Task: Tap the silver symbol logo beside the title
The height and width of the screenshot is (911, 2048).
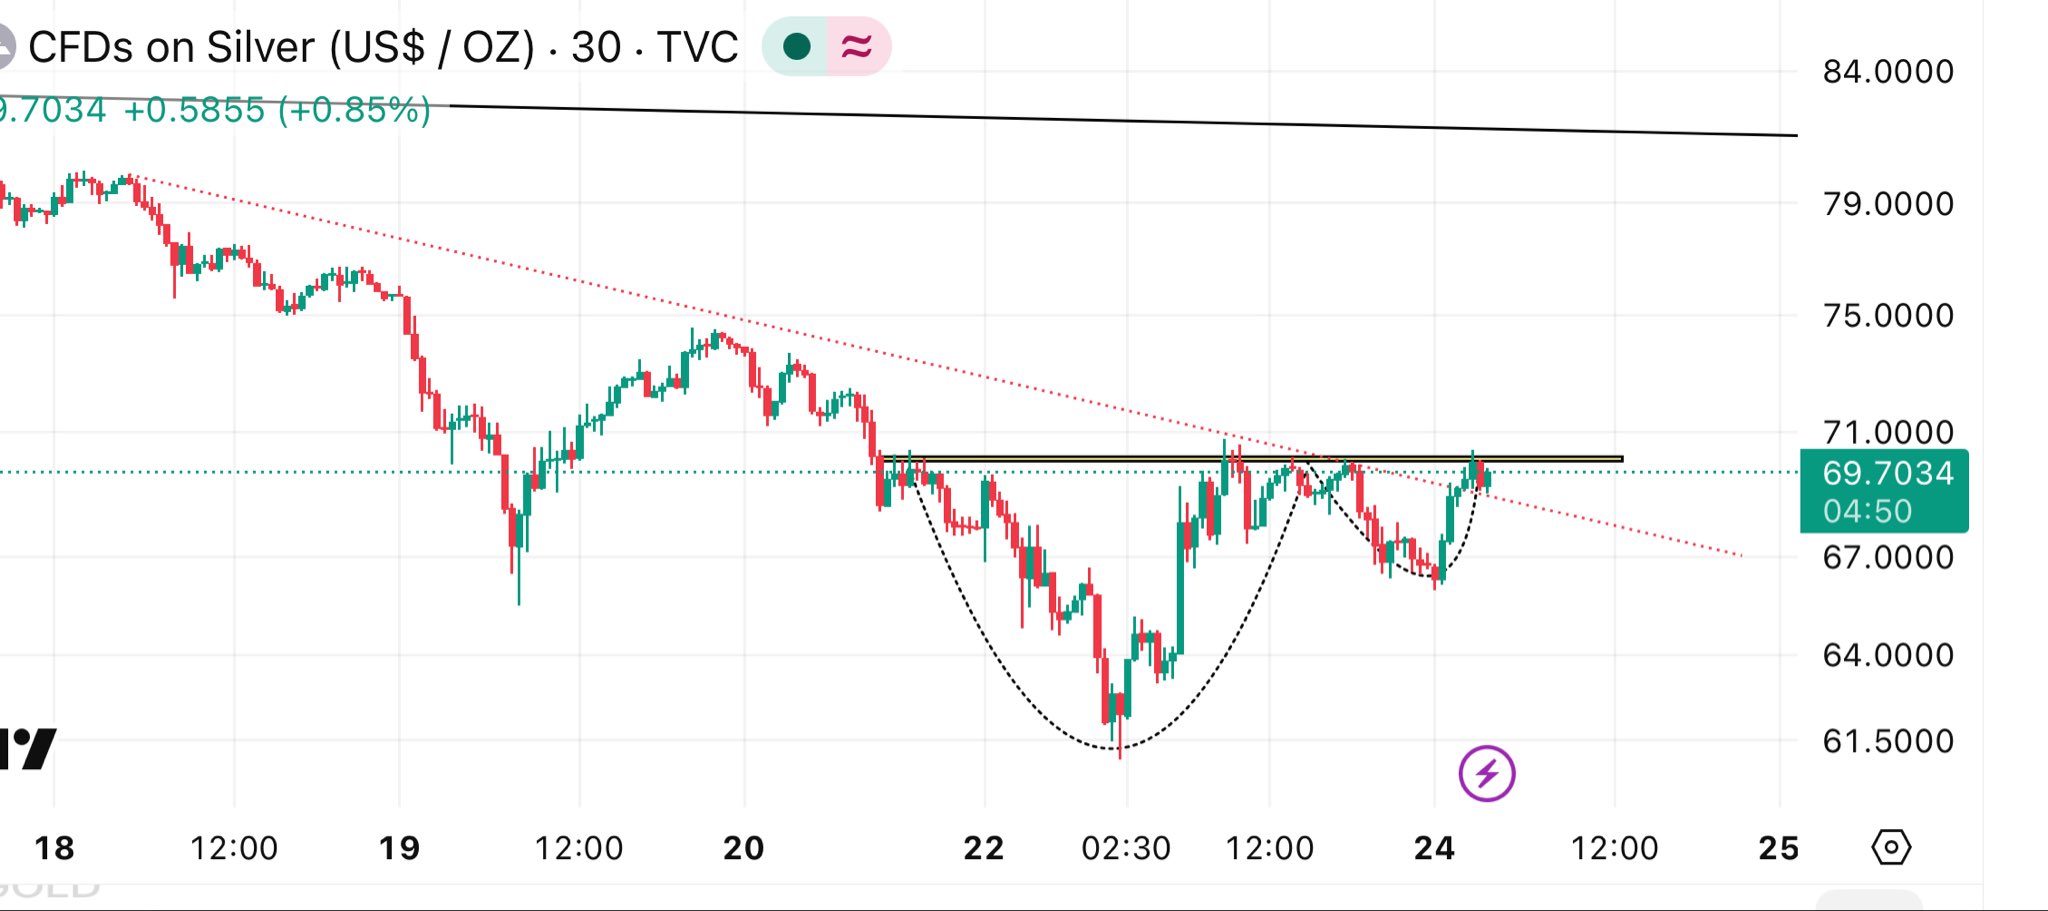Action: pos(4,48)
